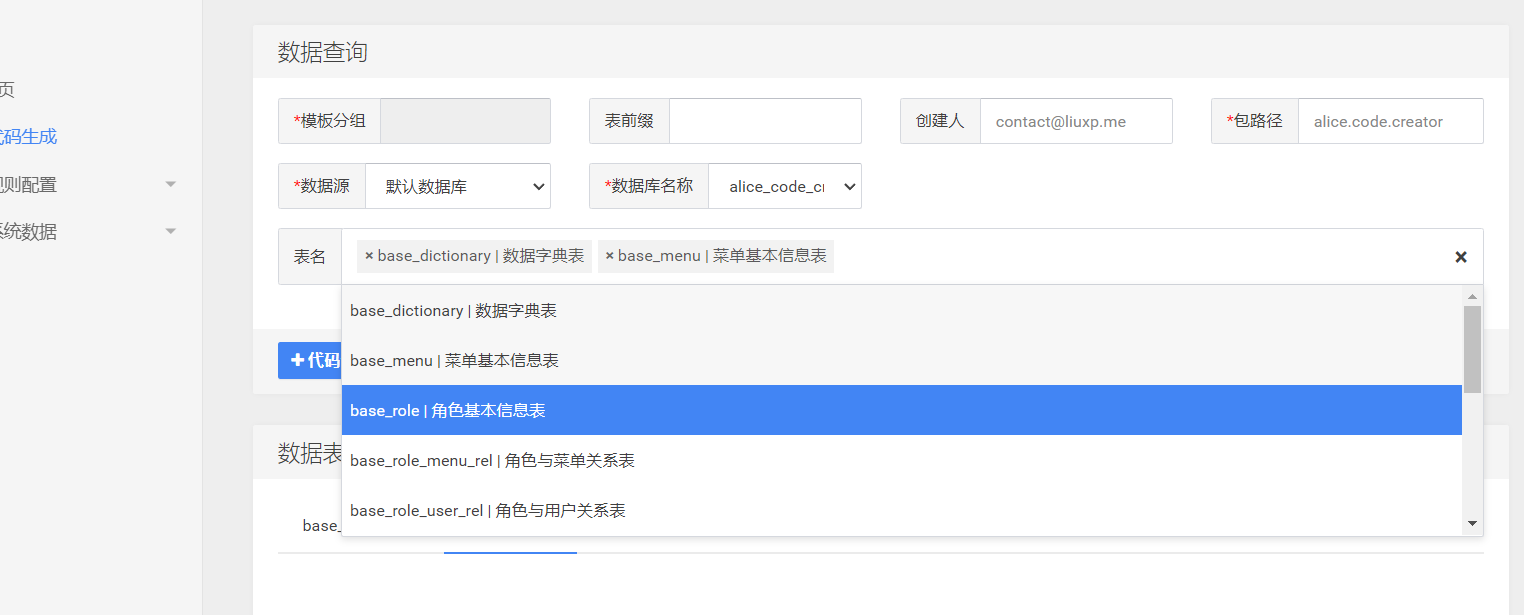This screenshot has width=1524, height=615.
Task: Click the blue 代码 generate button
Action: coord(310,360)
